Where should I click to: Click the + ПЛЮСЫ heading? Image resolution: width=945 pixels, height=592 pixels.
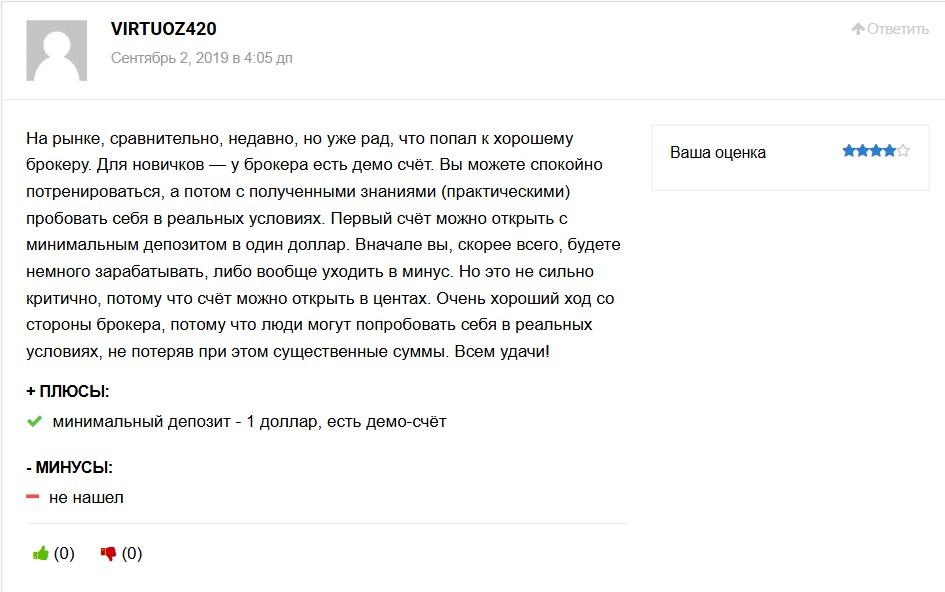coord(68,392)
